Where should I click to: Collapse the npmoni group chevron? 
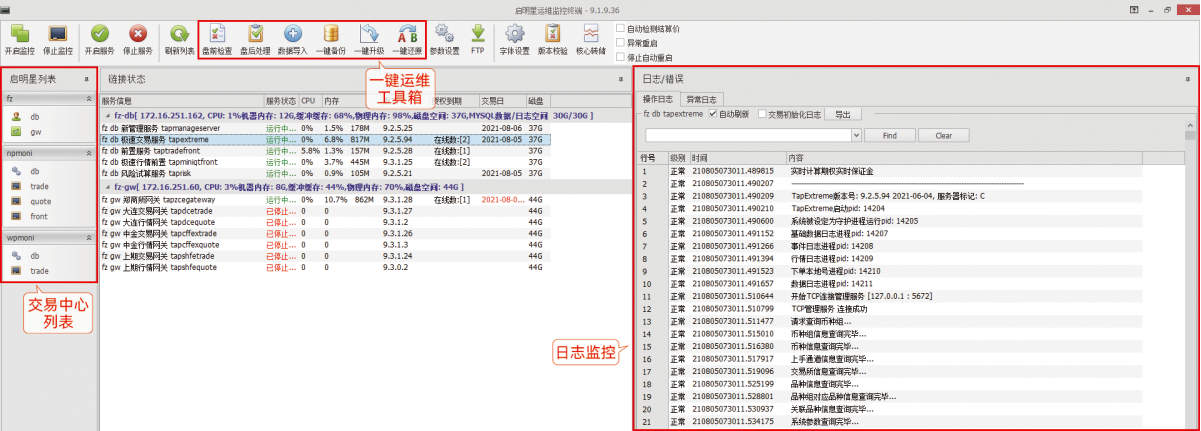pyautogui.click(x=89, y=155)
